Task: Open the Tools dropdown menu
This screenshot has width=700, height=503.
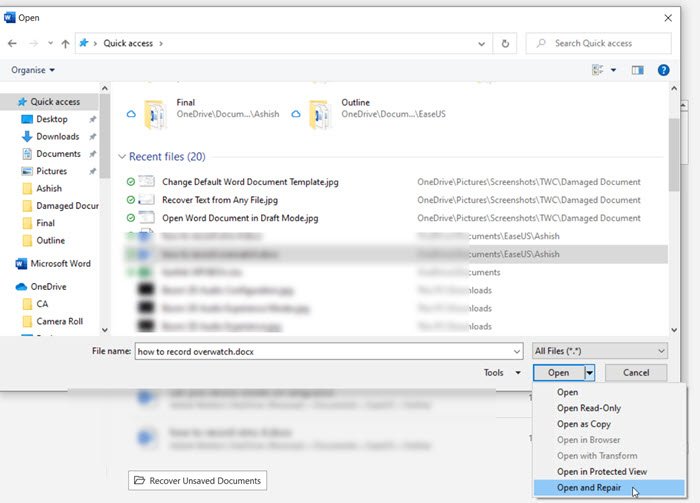Action: click(502, 373)
